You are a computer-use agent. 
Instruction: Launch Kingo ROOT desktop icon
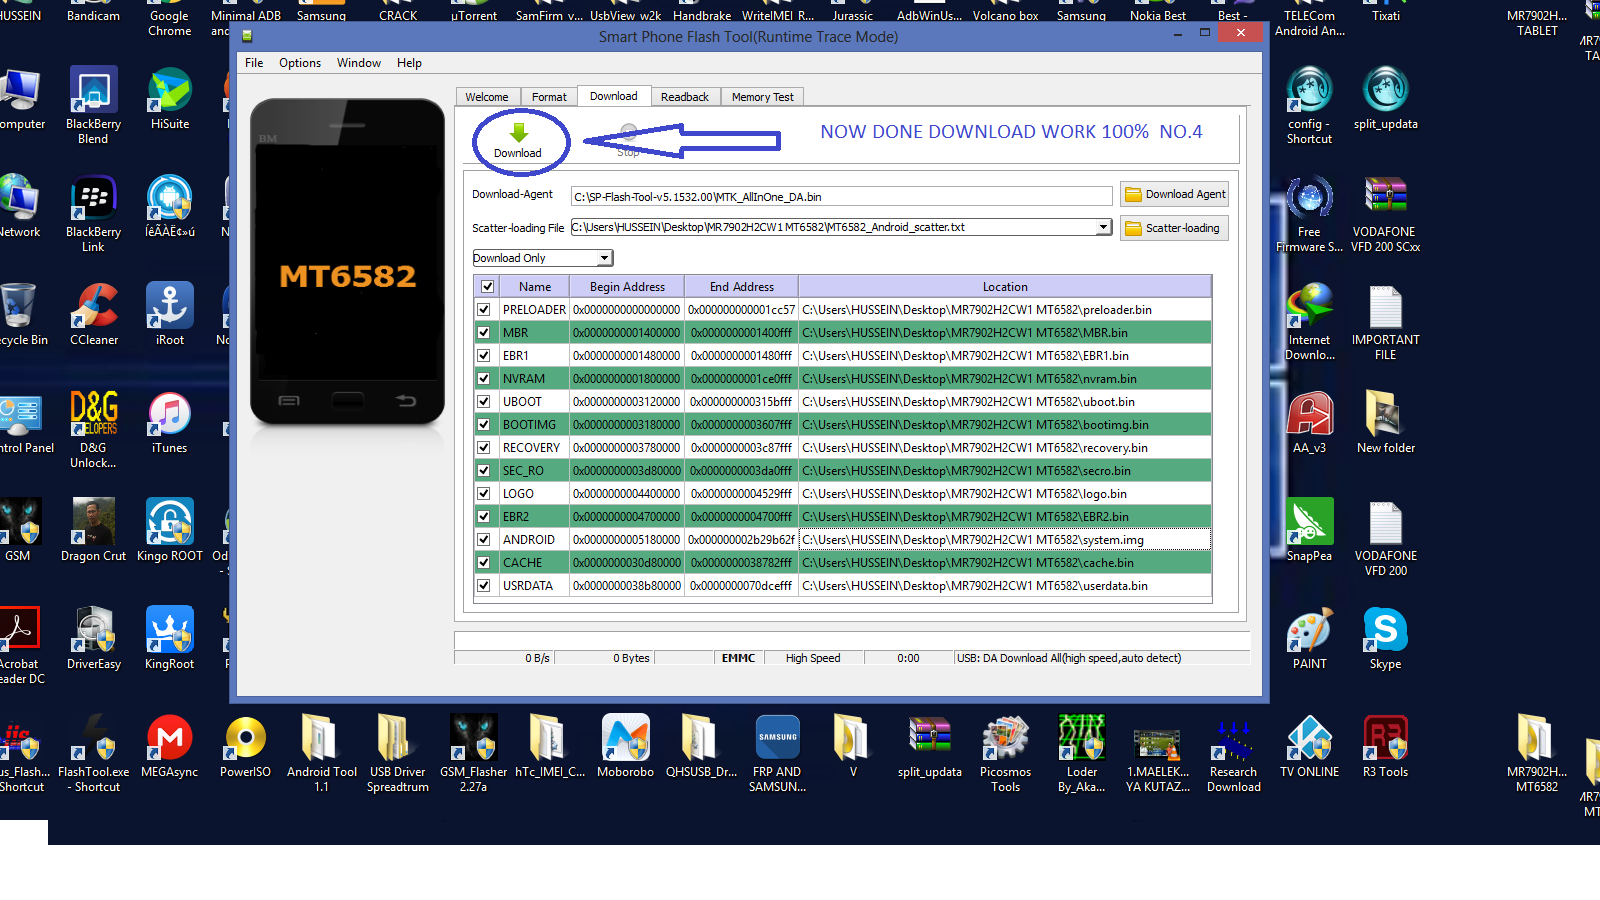[x=170, y=530]
